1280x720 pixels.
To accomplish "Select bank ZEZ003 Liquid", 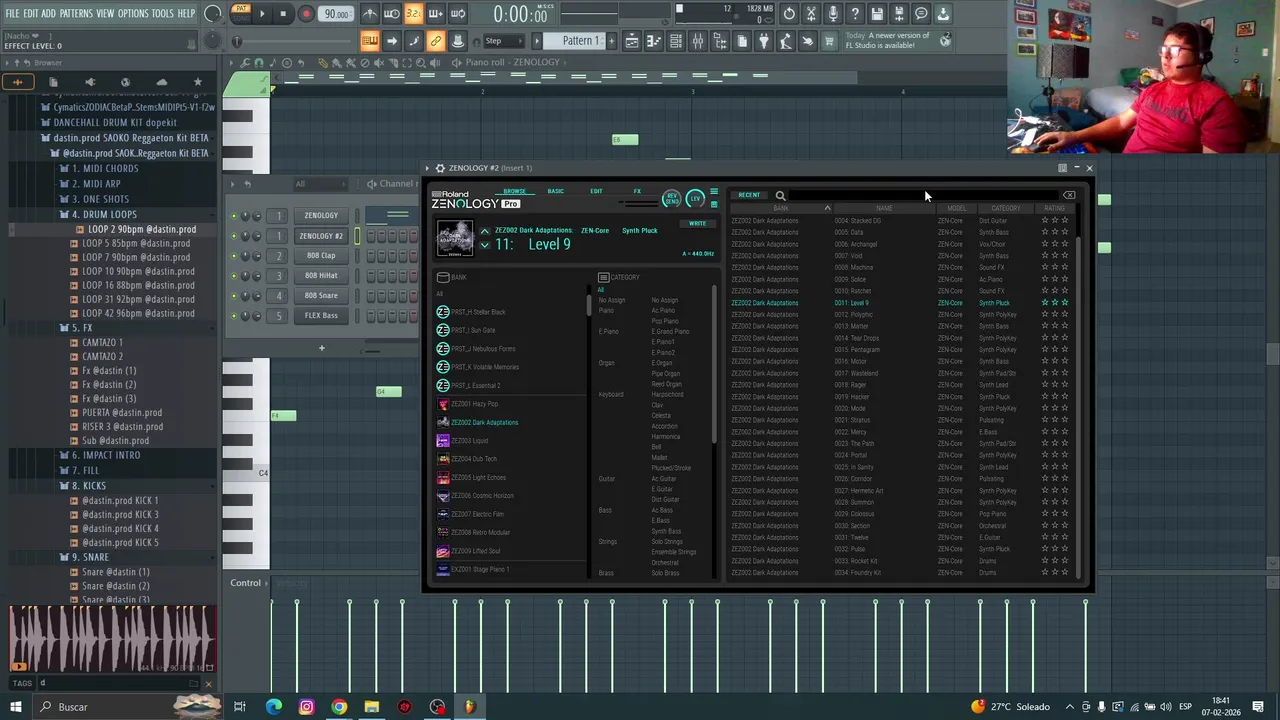I will (x=470, y=441).
